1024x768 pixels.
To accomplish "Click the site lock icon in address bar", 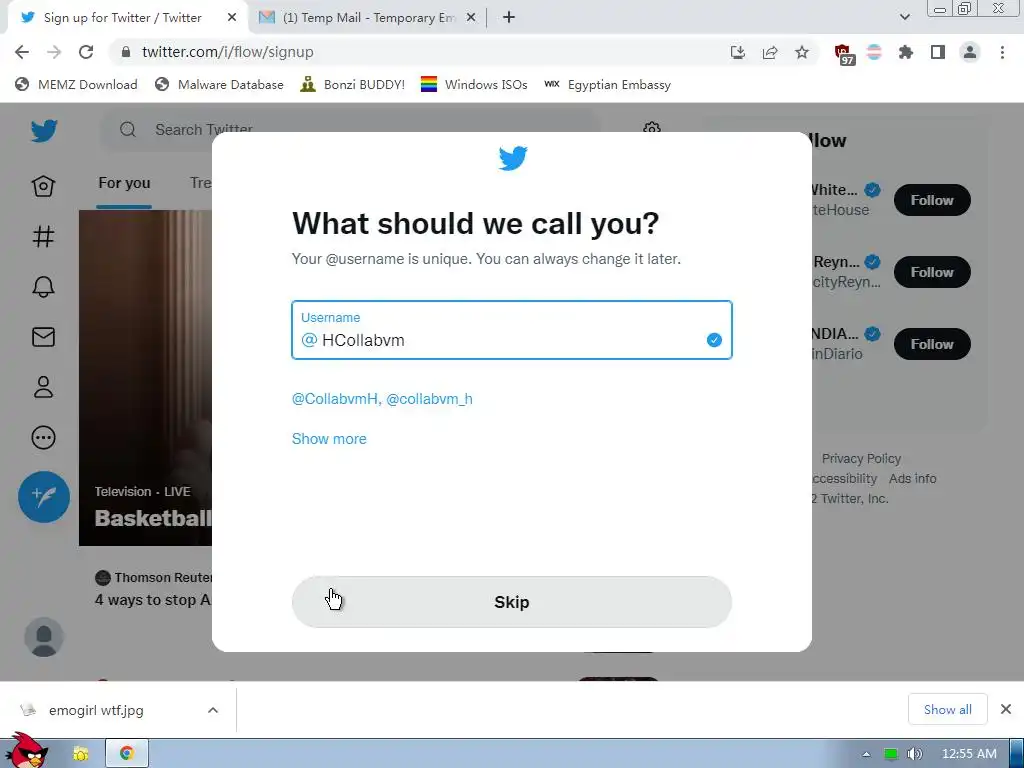I will coord(127,52).
